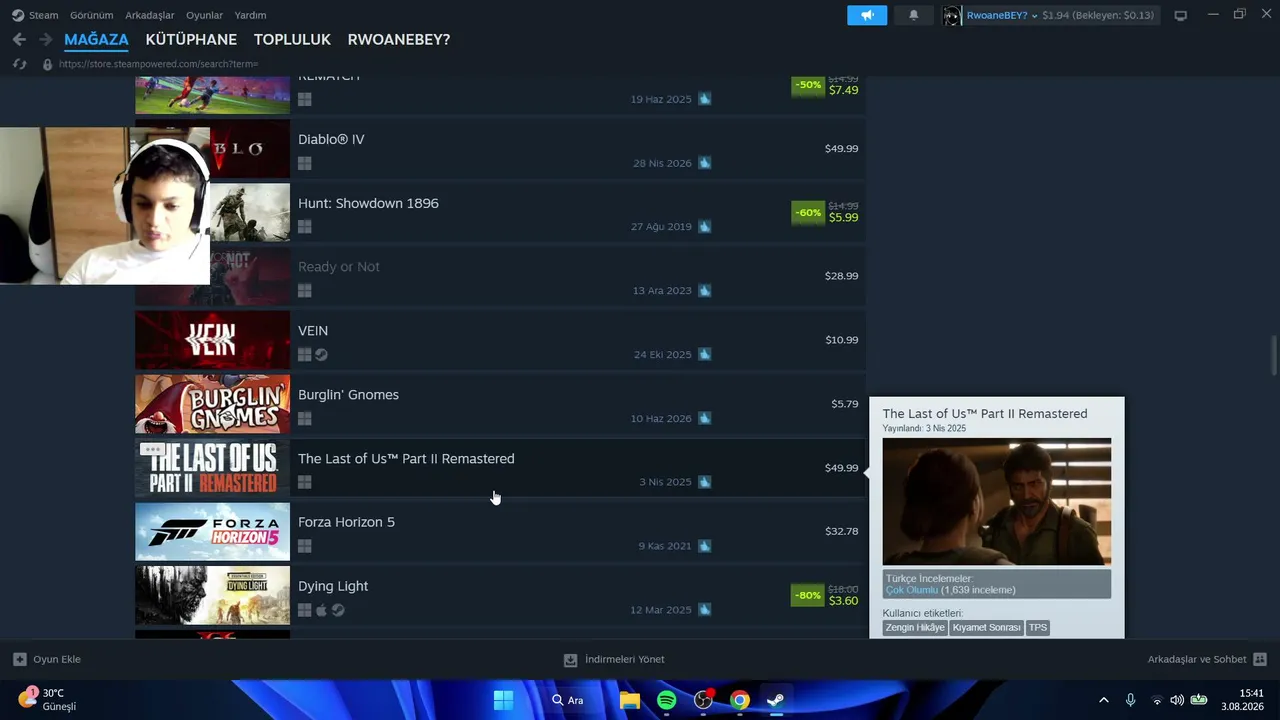This screenshot has height=720, width=1280.
Task: Switch to the TOPLULUK tab
Action: 292,40
